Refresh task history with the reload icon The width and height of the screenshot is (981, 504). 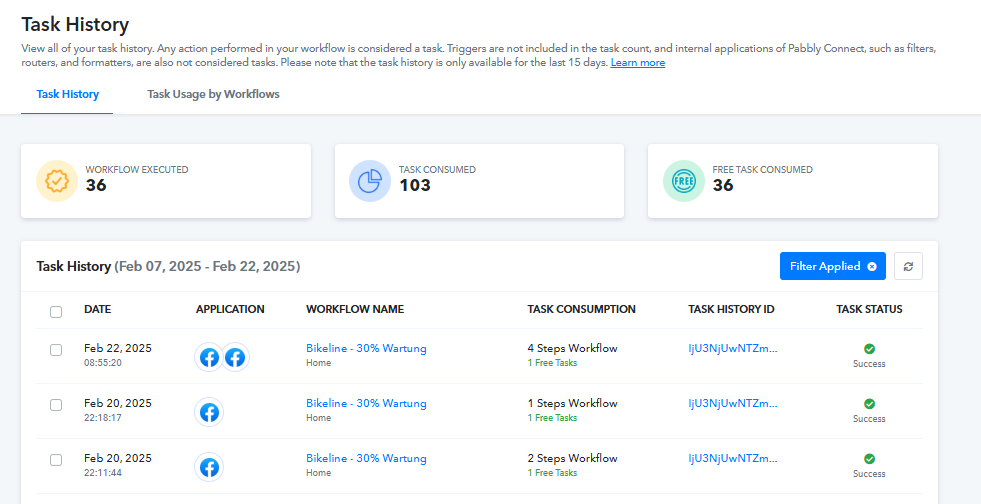[908, 266]
